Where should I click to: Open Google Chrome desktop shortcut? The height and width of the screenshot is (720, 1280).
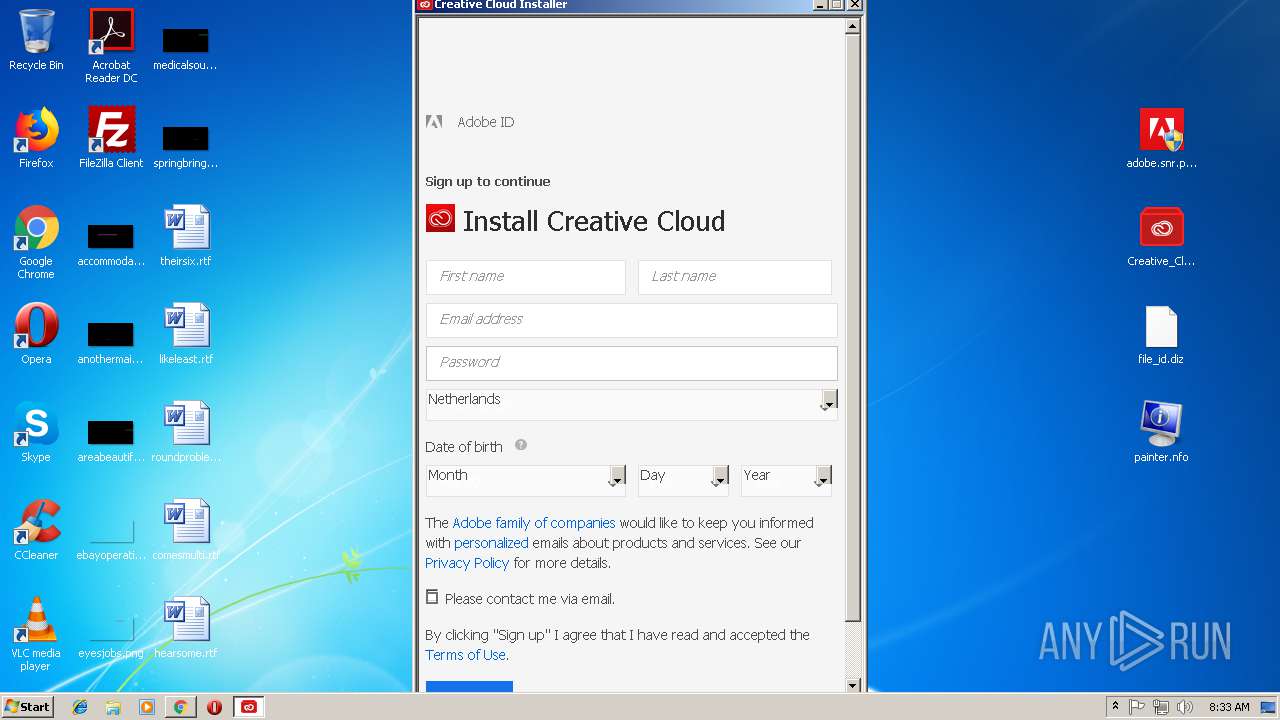tap(36, 242)
